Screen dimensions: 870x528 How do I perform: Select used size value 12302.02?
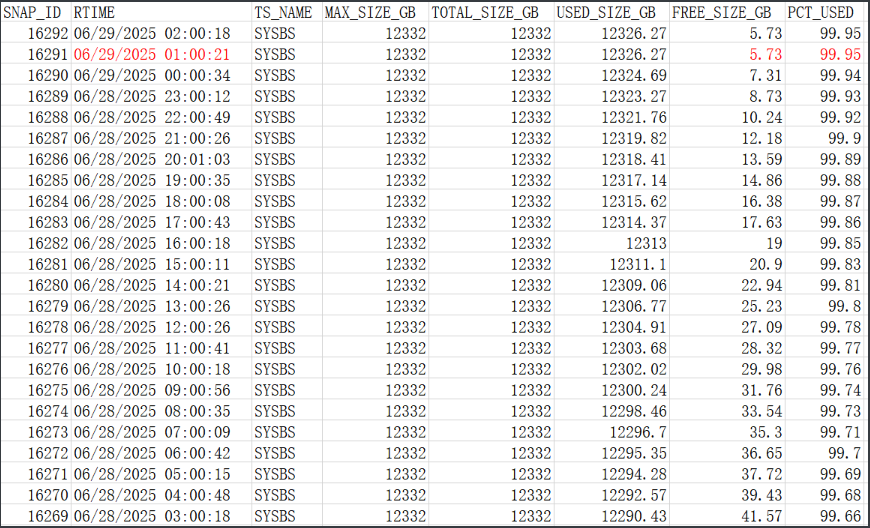[634, 369]
